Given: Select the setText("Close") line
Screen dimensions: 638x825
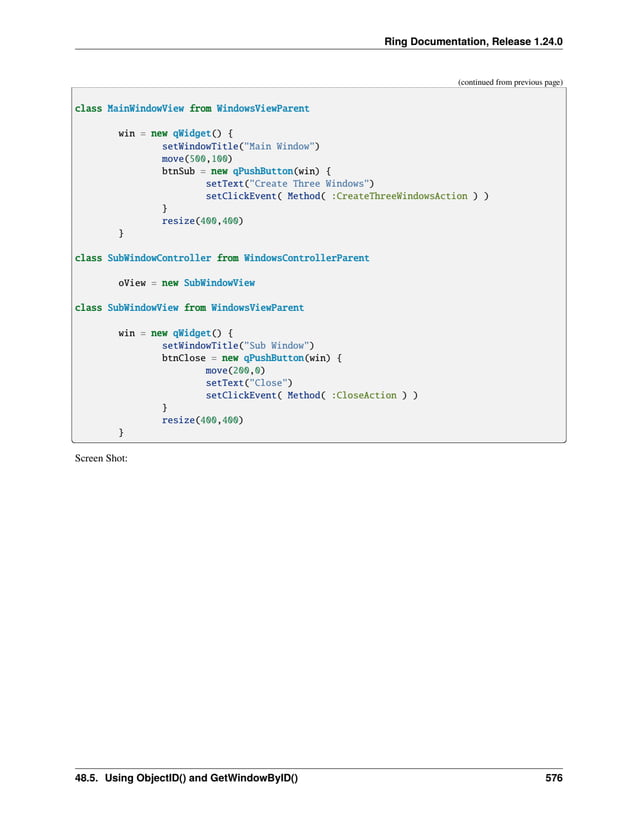Looking at the screenshot, I should click(249, 383).
